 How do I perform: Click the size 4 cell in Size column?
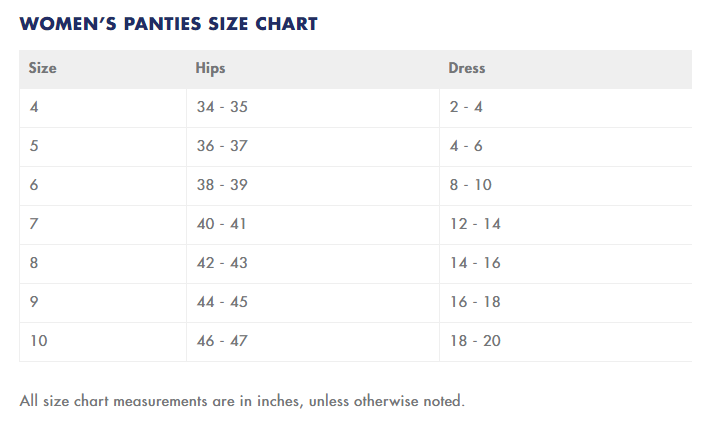click(x=34, y=107)
